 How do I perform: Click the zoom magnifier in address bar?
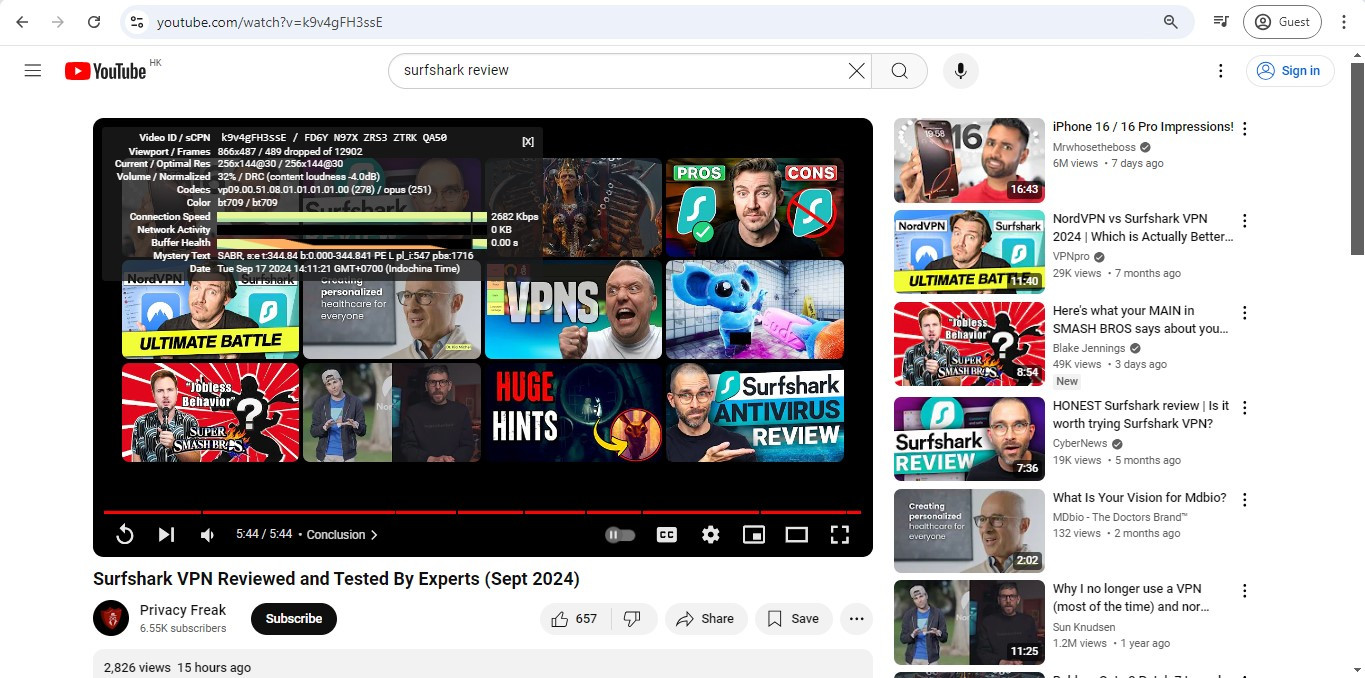coord(1170,22)
